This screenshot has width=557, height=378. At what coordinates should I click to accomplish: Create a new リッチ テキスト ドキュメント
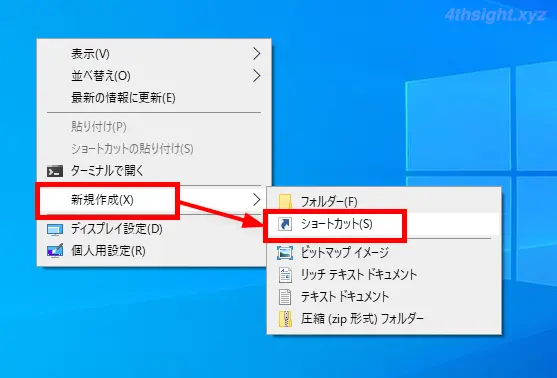[x=384, y=275]
